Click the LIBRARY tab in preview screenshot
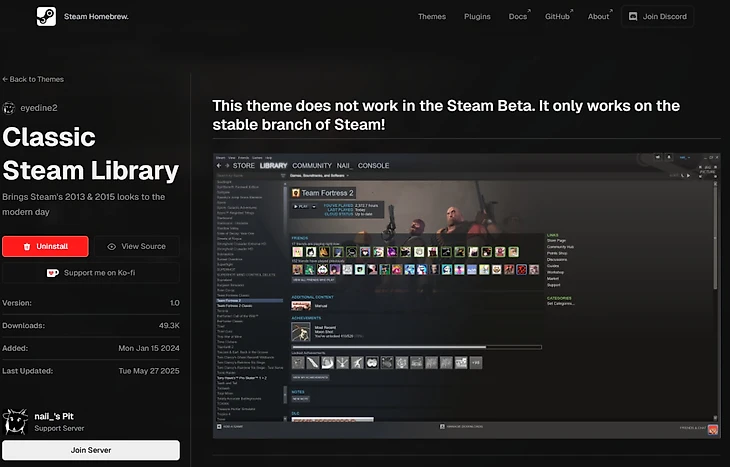The height and width of the screenshot is (467, 730). pos(273,166)
